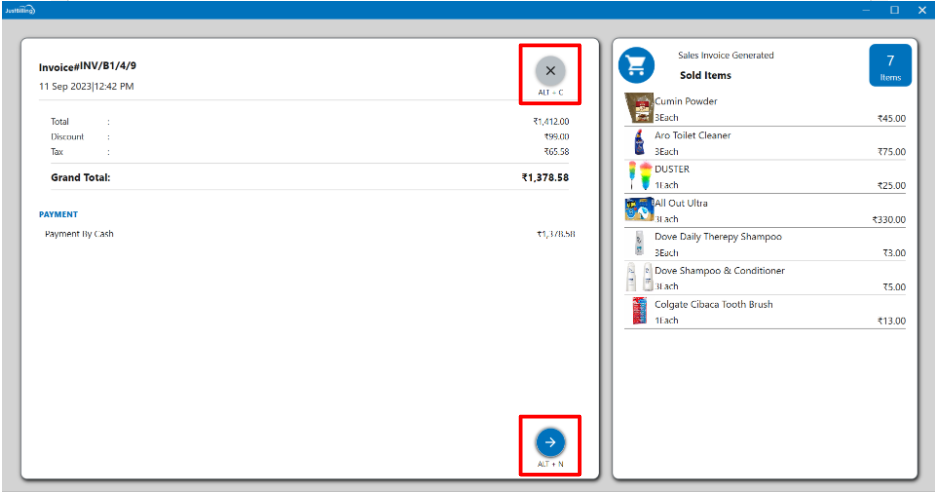Select the Cumin Powder product image
The height and width of the screenshot is (493, 935).
[x=638, y=108]
